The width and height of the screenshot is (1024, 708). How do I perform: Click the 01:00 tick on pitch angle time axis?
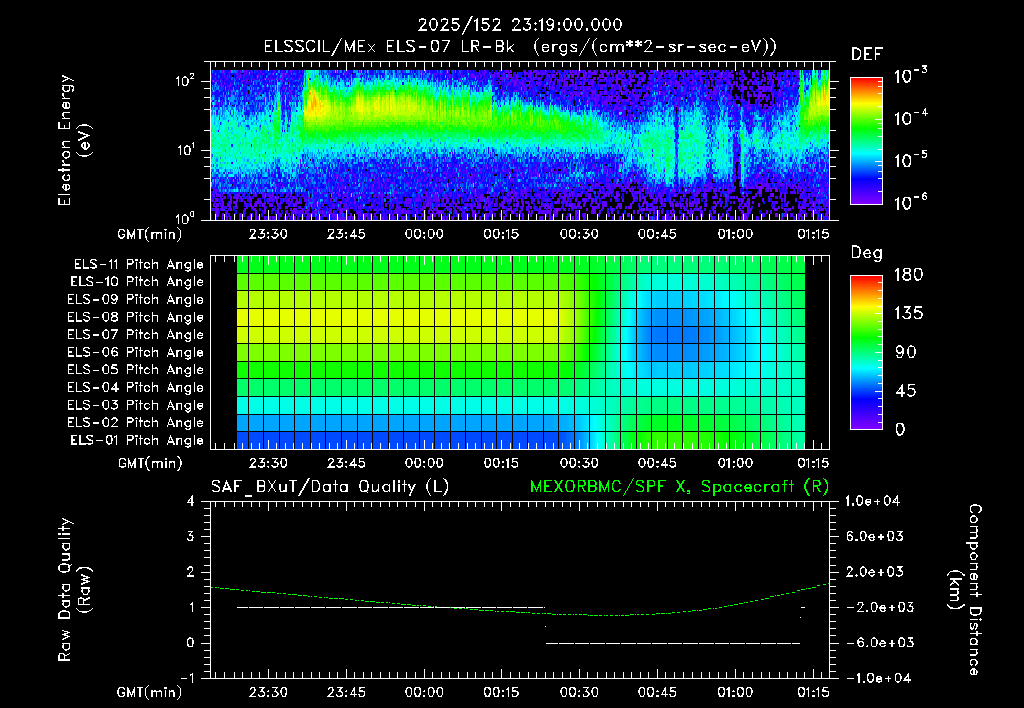tap(735, 463)
